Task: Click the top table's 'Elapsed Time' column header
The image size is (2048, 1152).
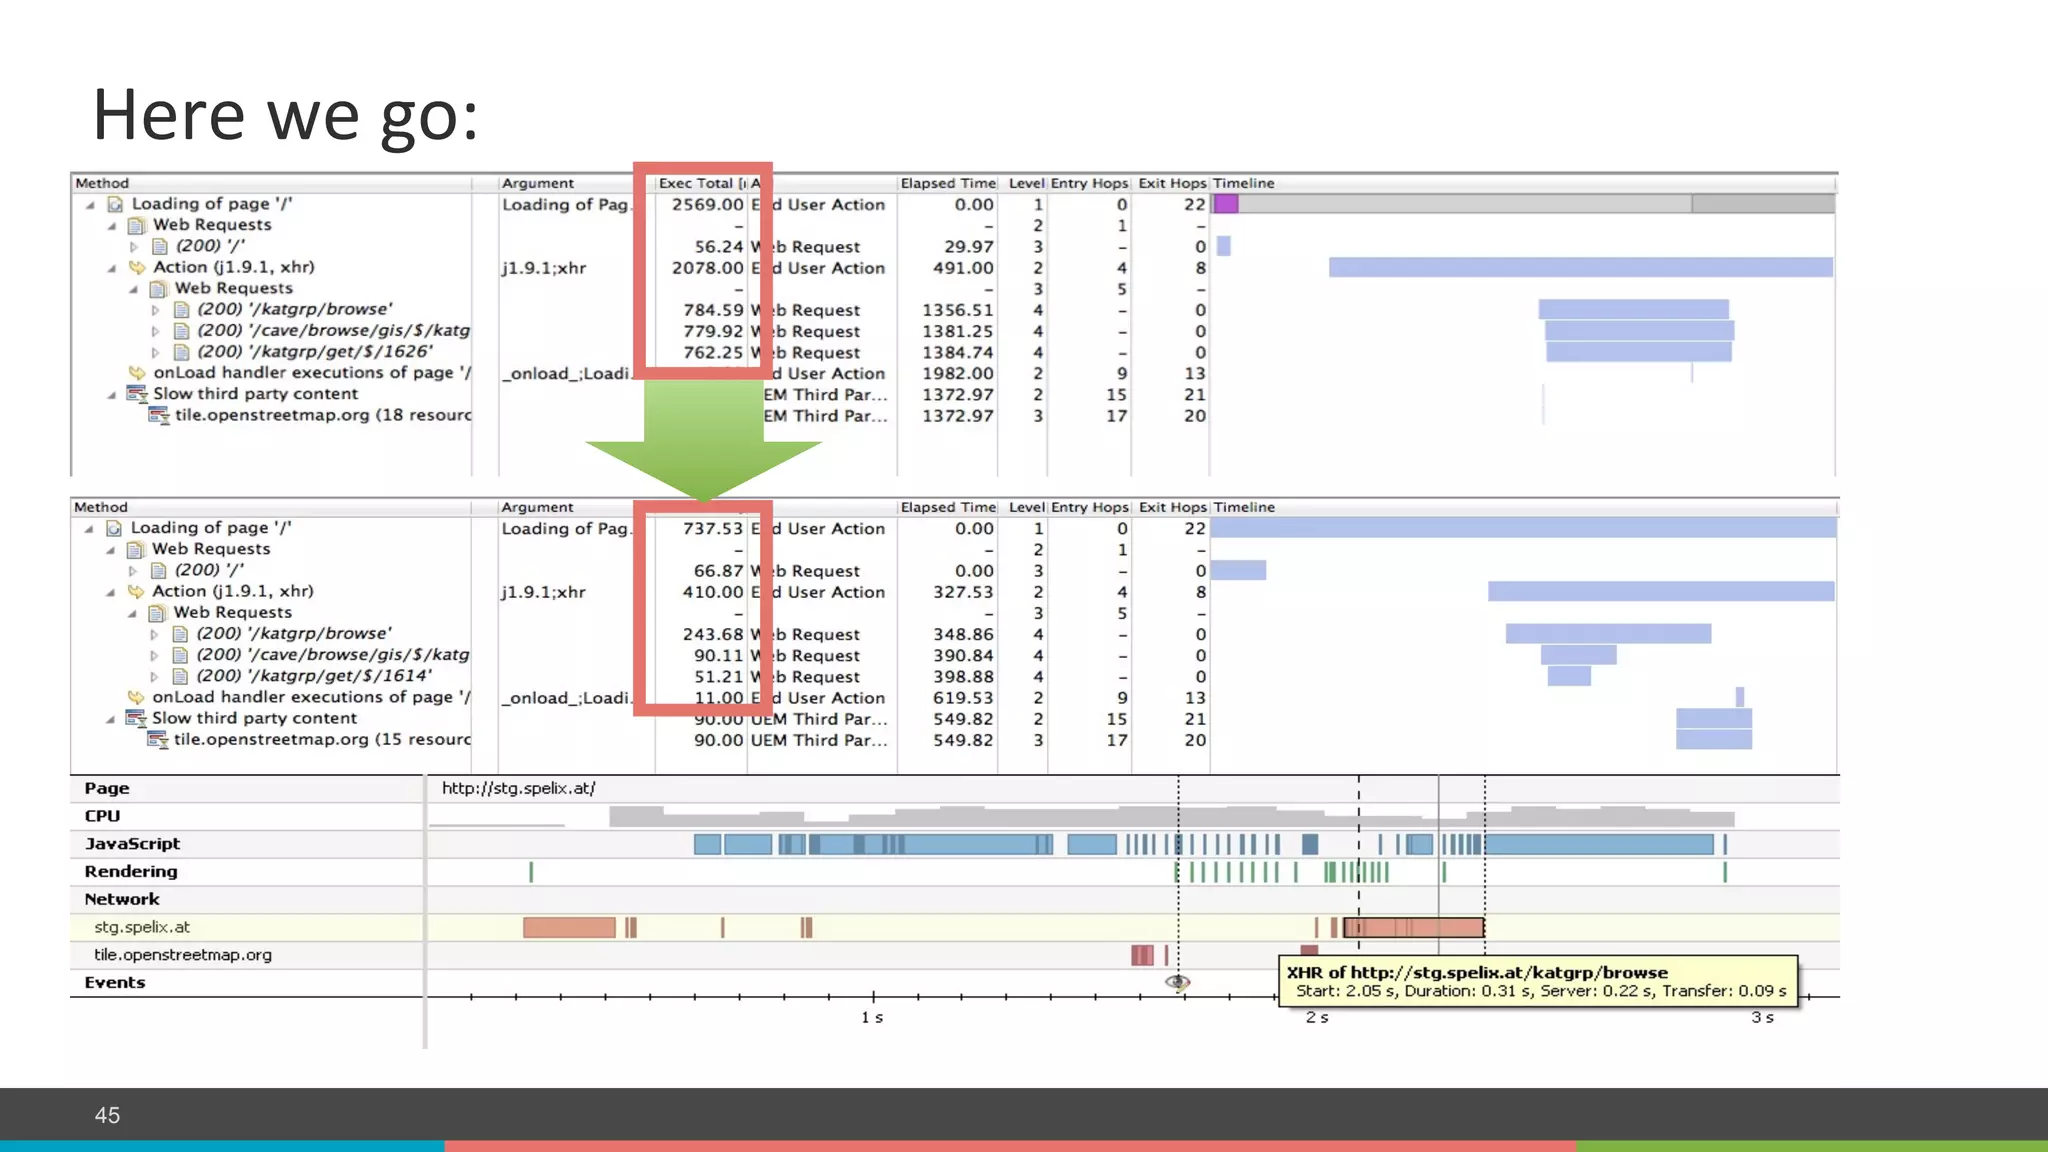Action: coord(947,183)
